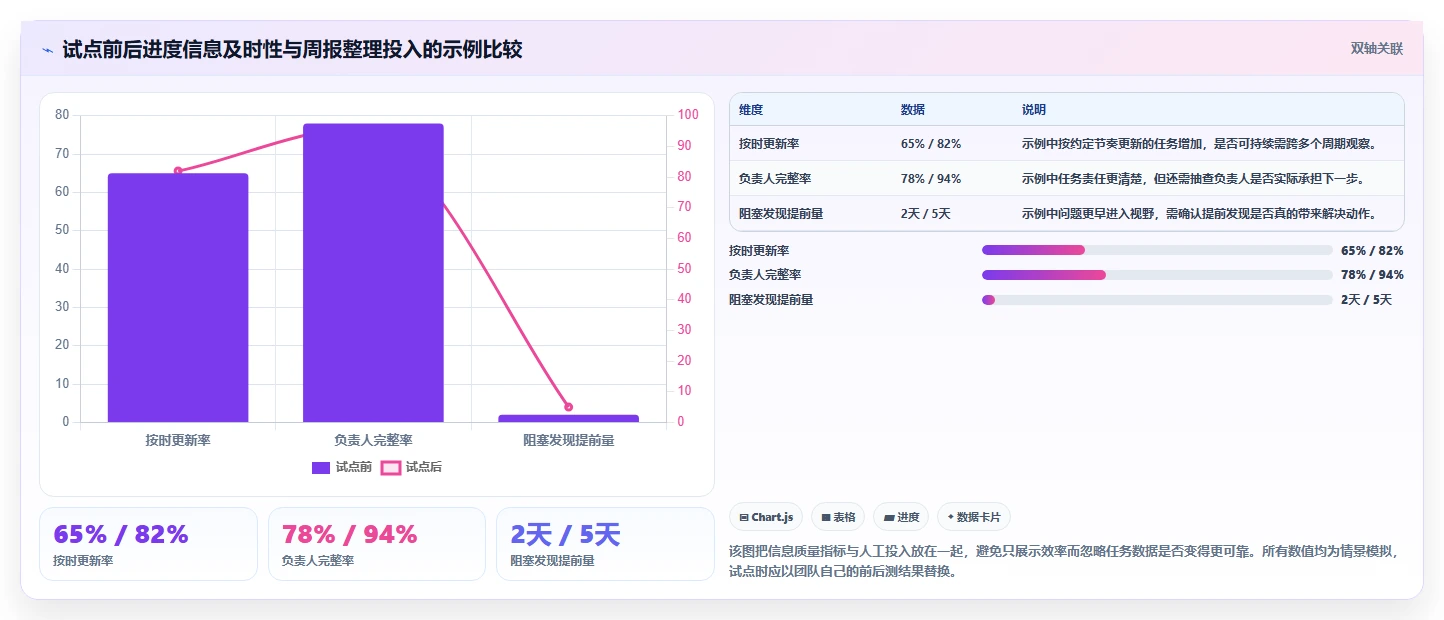Click the 双轴关联 label in header
1444x620 pixels.
click(x=1377, y=48)
